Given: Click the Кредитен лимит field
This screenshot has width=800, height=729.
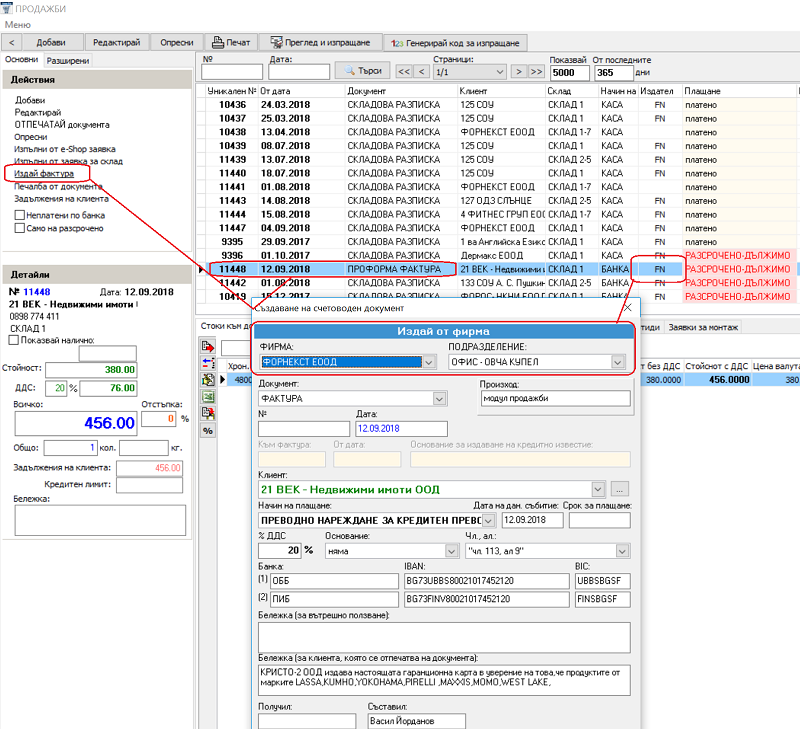Looking at the screenshot, I should coord(149,485).
